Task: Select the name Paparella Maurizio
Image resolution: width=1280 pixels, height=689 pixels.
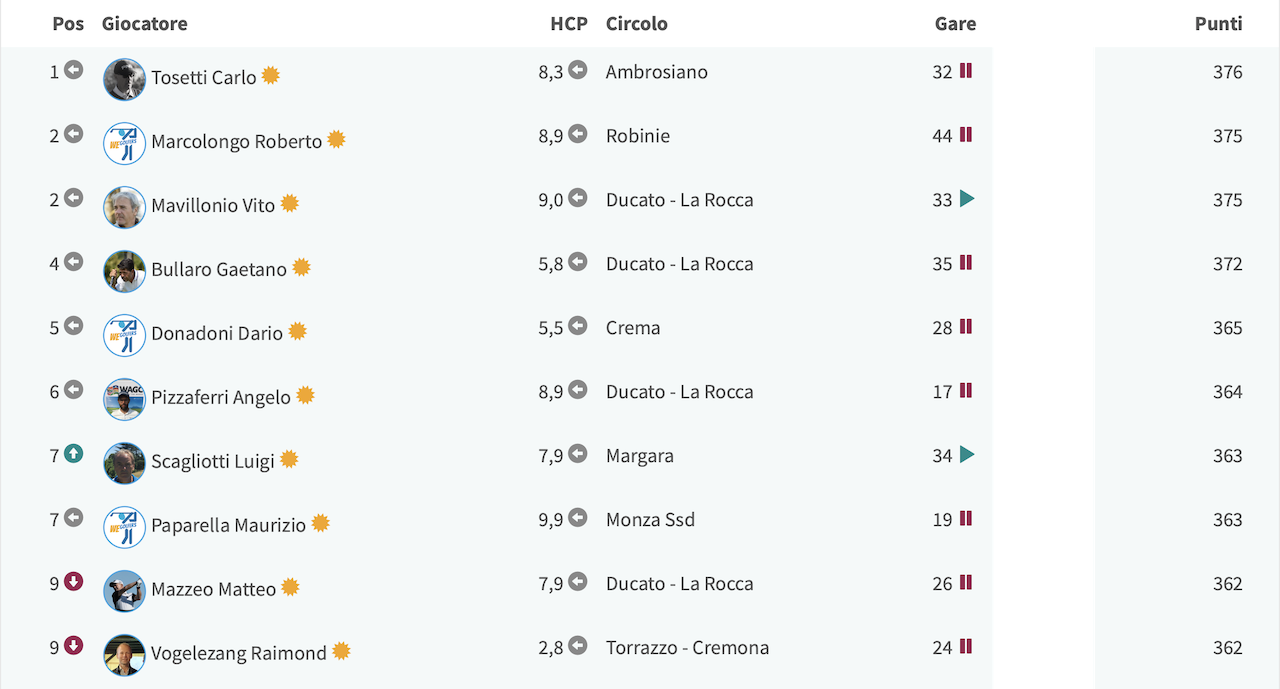Action: pos(229,525)
